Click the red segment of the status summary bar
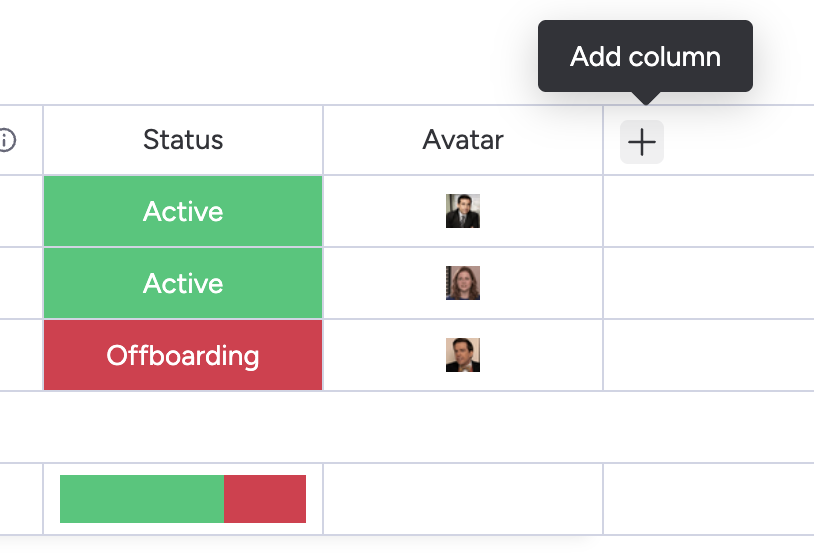 (265, 499)
